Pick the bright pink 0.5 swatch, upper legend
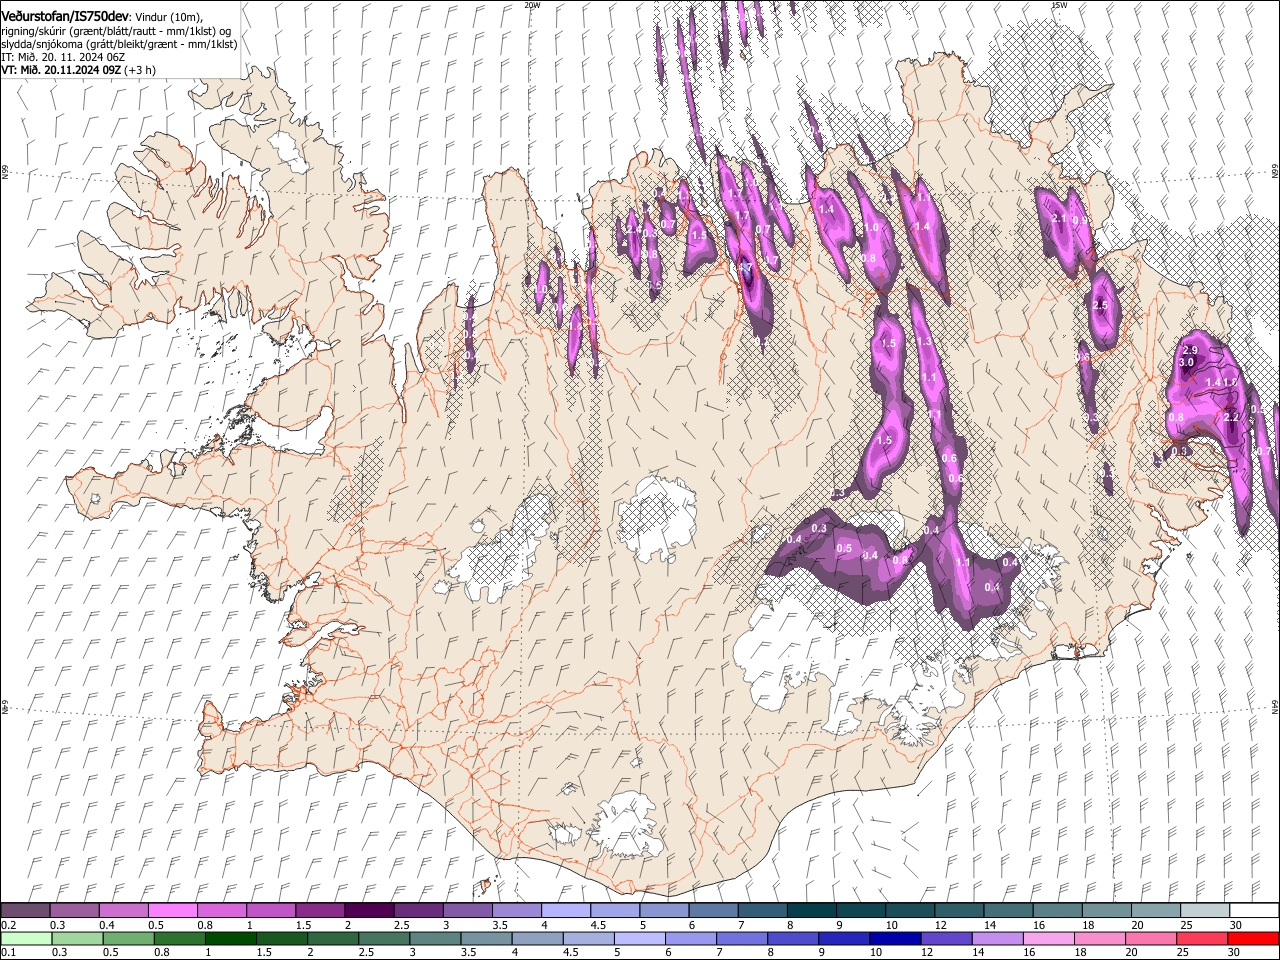Viewport: 1280px width, 960px height. point(172,910)
